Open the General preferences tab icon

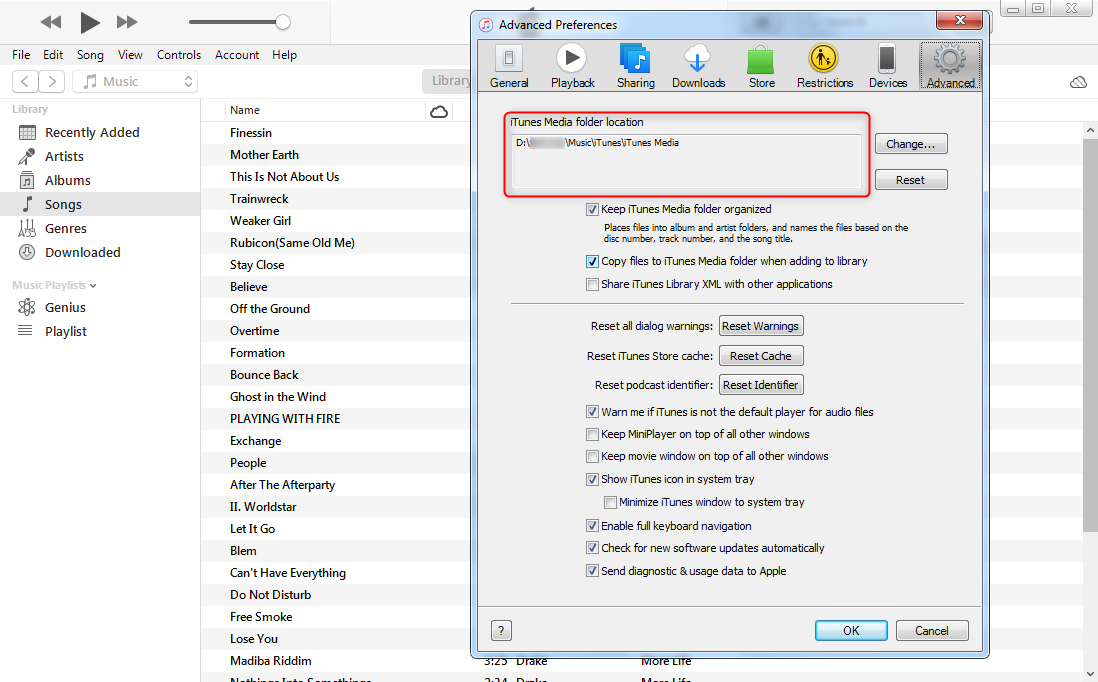point(509,66)
